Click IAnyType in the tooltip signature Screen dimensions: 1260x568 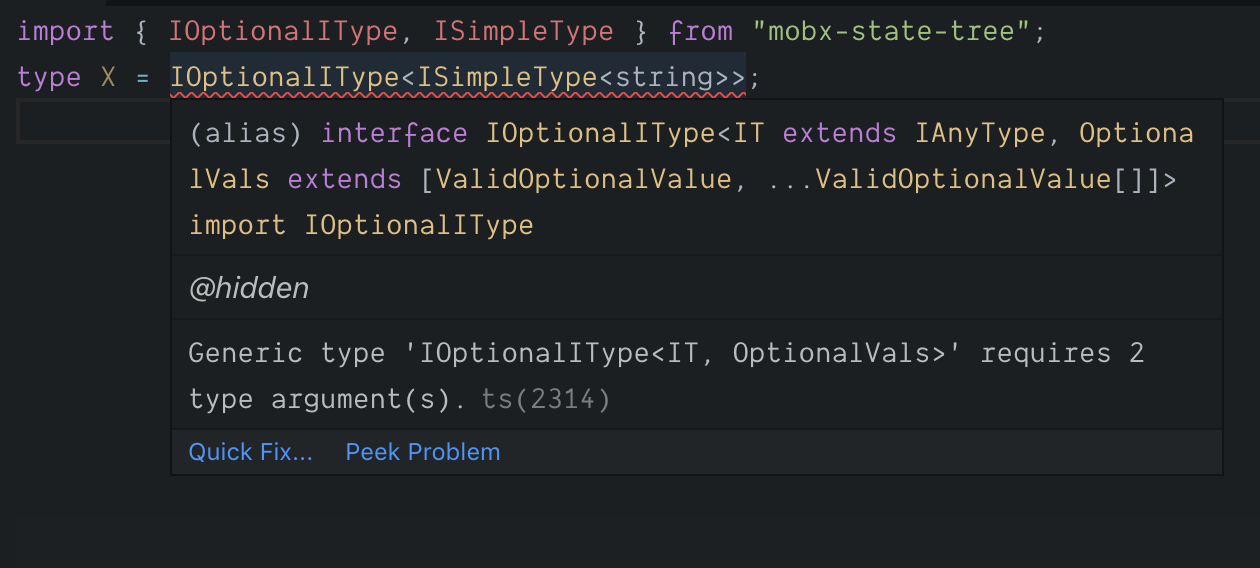click(980, 133)
